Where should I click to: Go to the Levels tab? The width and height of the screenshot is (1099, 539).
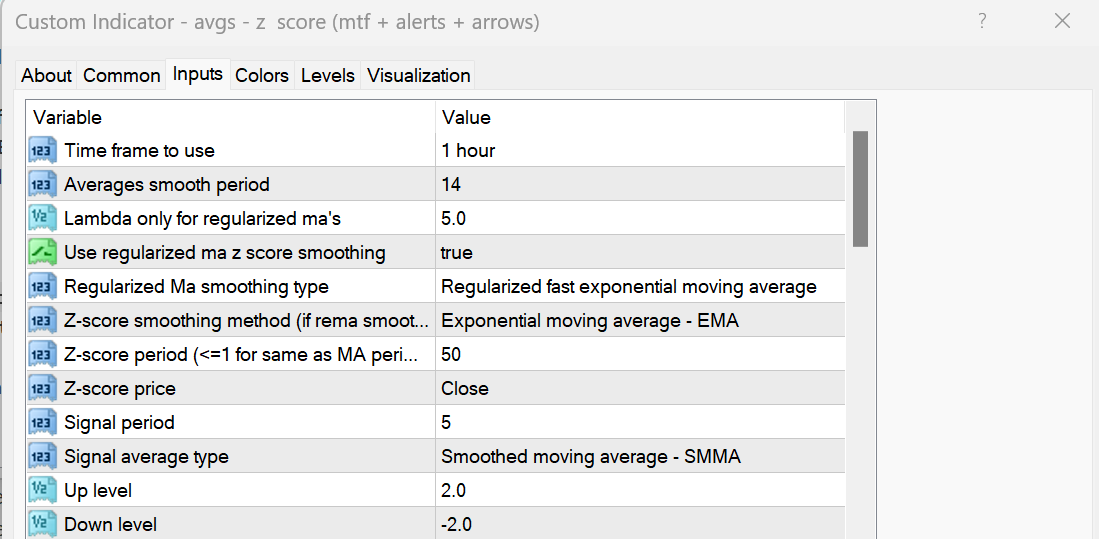click(328, 76)
